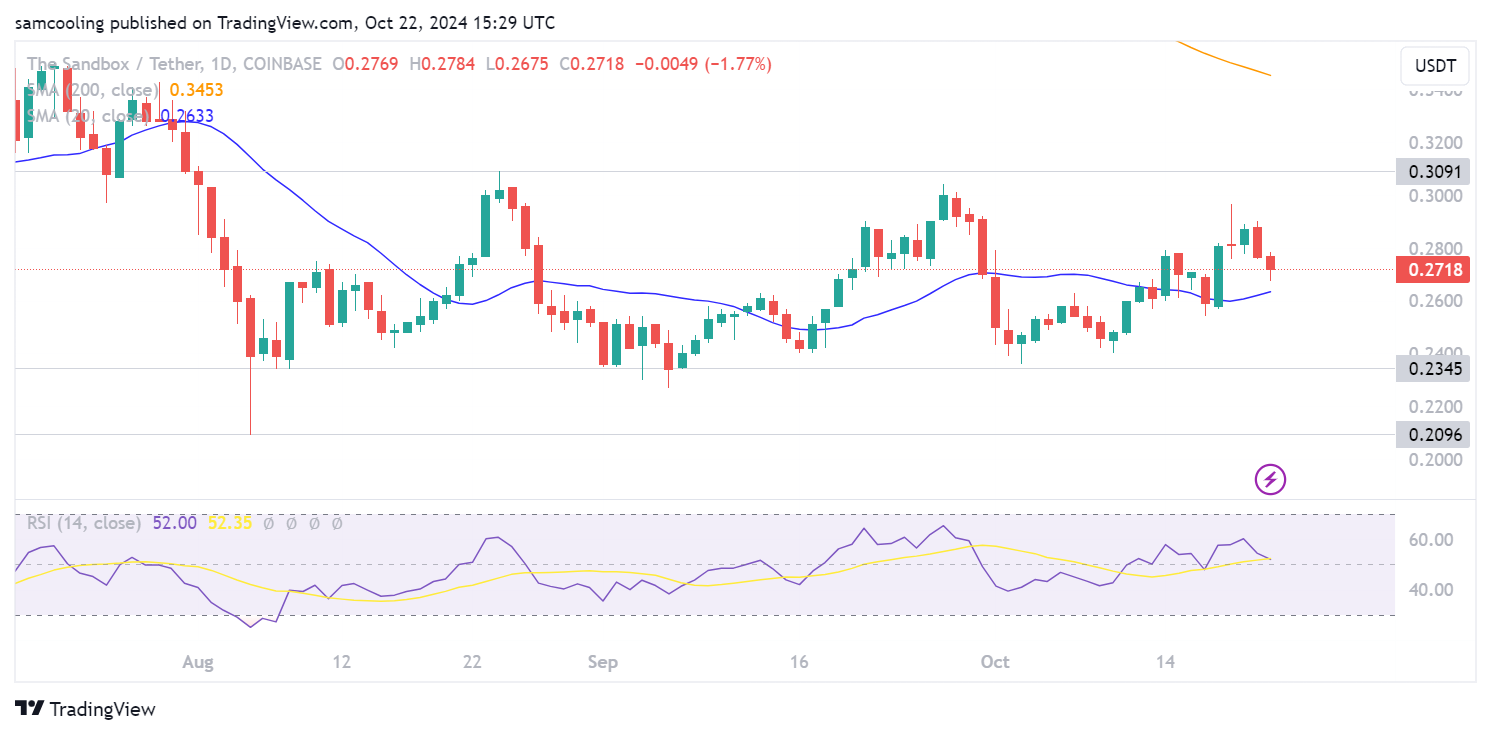Open the USDT currency selector
Screen dimensions: 1491x735
1435,67
